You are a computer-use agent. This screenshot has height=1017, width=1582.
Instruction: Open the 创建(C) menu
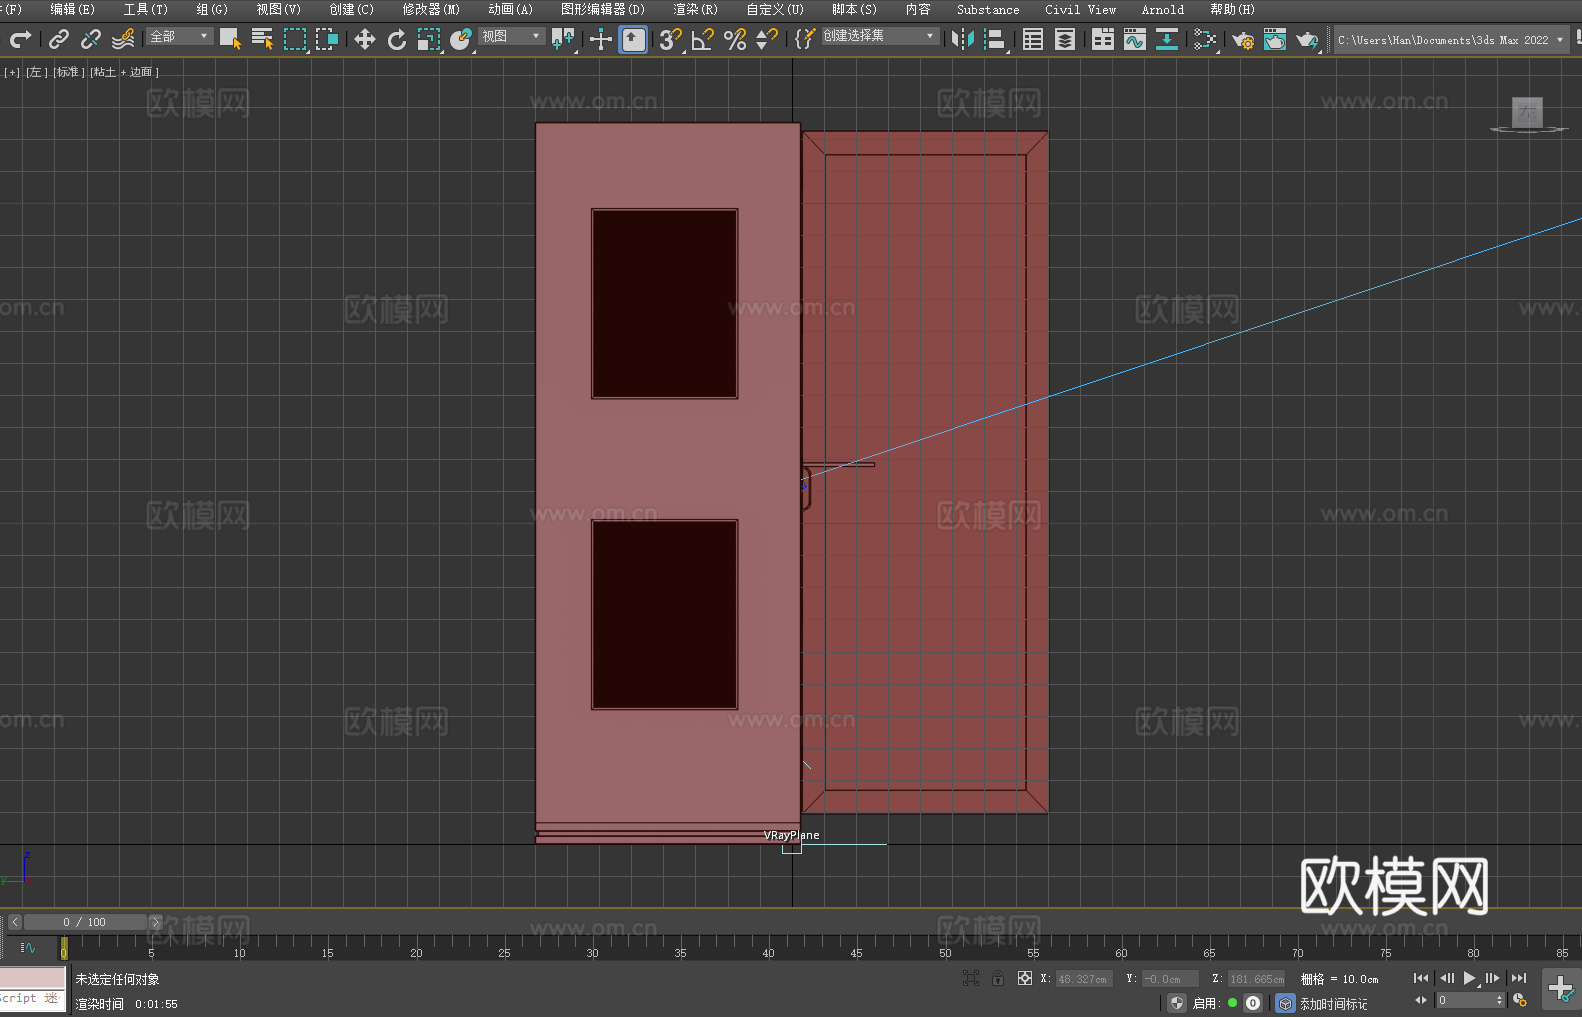(x=351, y=9)
